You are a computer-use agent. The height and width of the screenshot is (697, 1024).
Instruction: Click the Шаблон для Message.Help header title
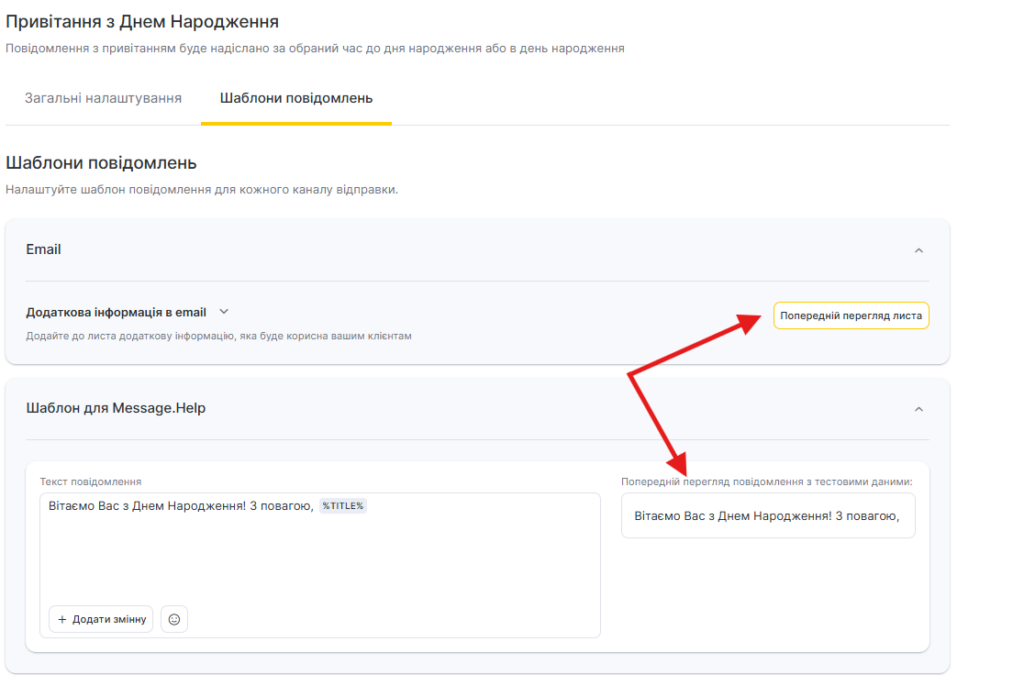[116, 408]
